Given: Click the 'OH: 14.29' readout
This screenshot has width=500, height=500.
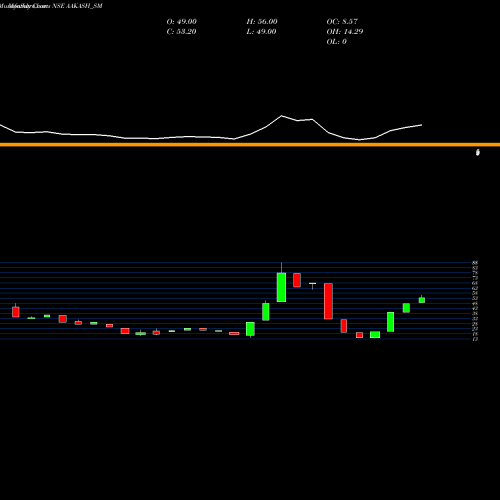Looking at the screenshot, I should click(345, 32).
